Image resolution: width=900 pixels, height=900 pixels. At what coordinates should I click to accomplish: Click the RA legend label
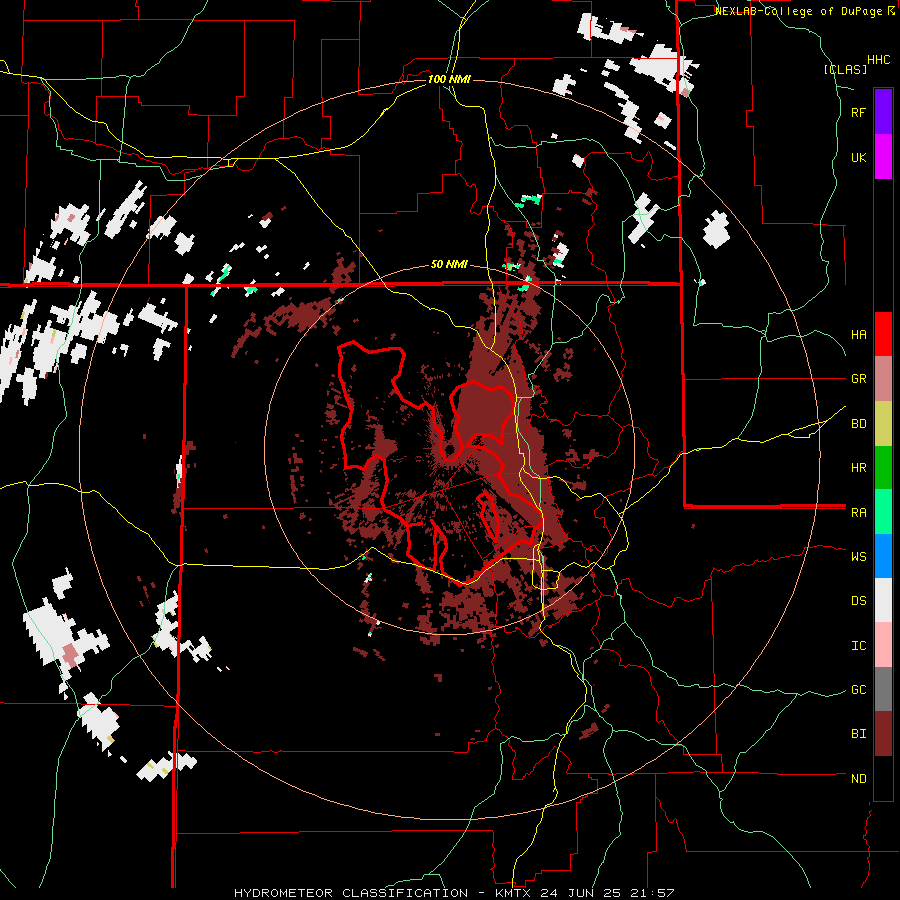click(858, 513)
